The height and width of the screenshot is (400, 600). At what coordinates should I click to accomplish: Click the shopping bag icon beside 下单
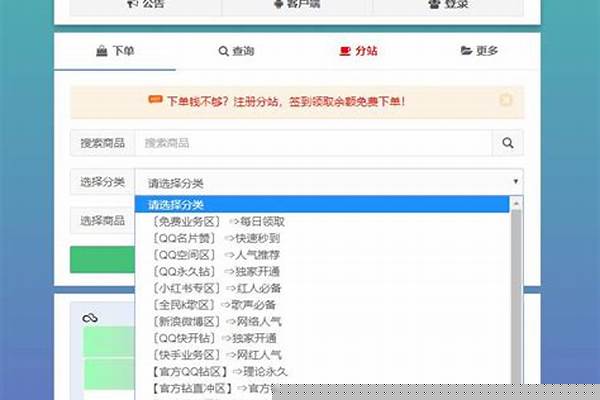(102, 51)
